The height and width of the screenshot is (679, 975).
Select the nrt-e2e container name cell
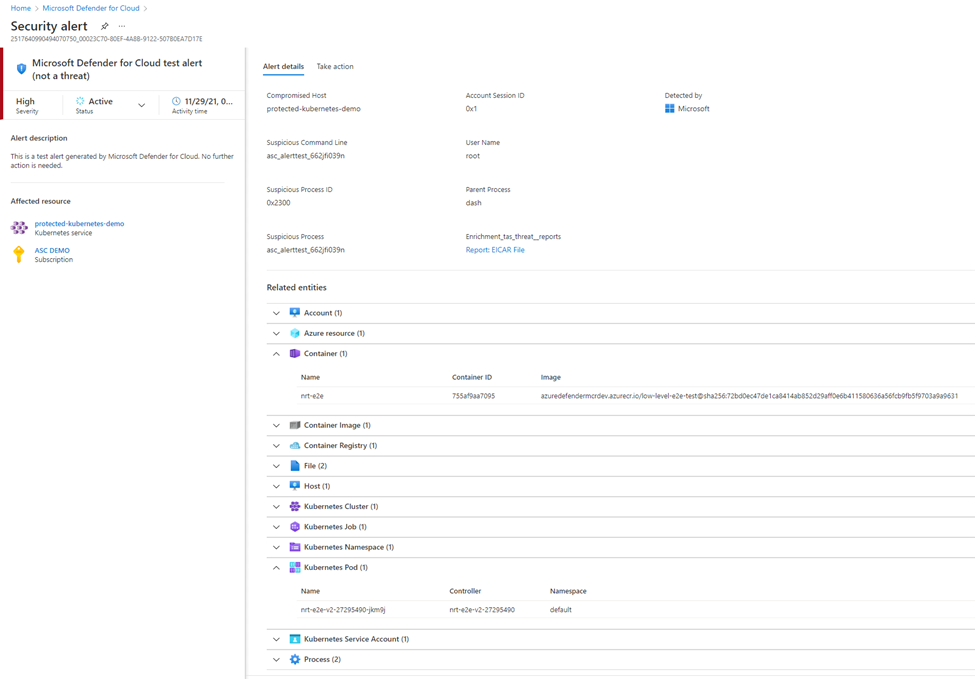(312, 395)
